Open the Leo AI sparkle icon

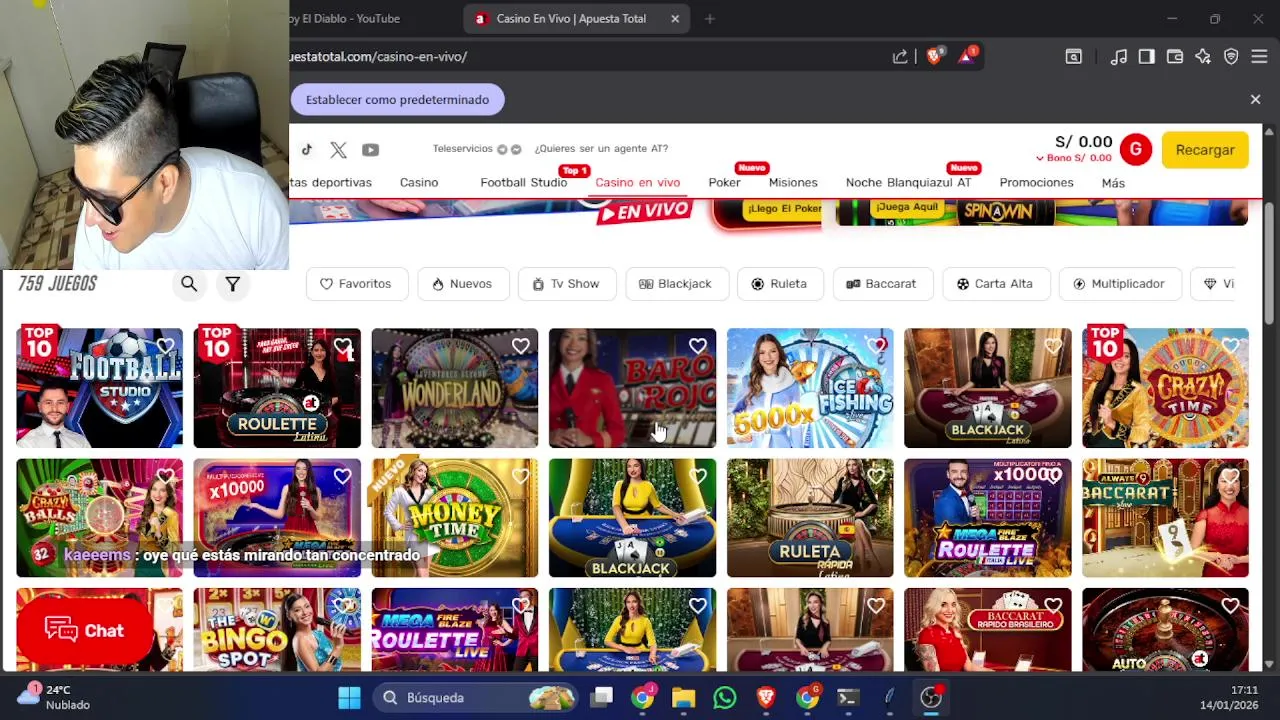pyautogui.click(x=1203, y=57)
